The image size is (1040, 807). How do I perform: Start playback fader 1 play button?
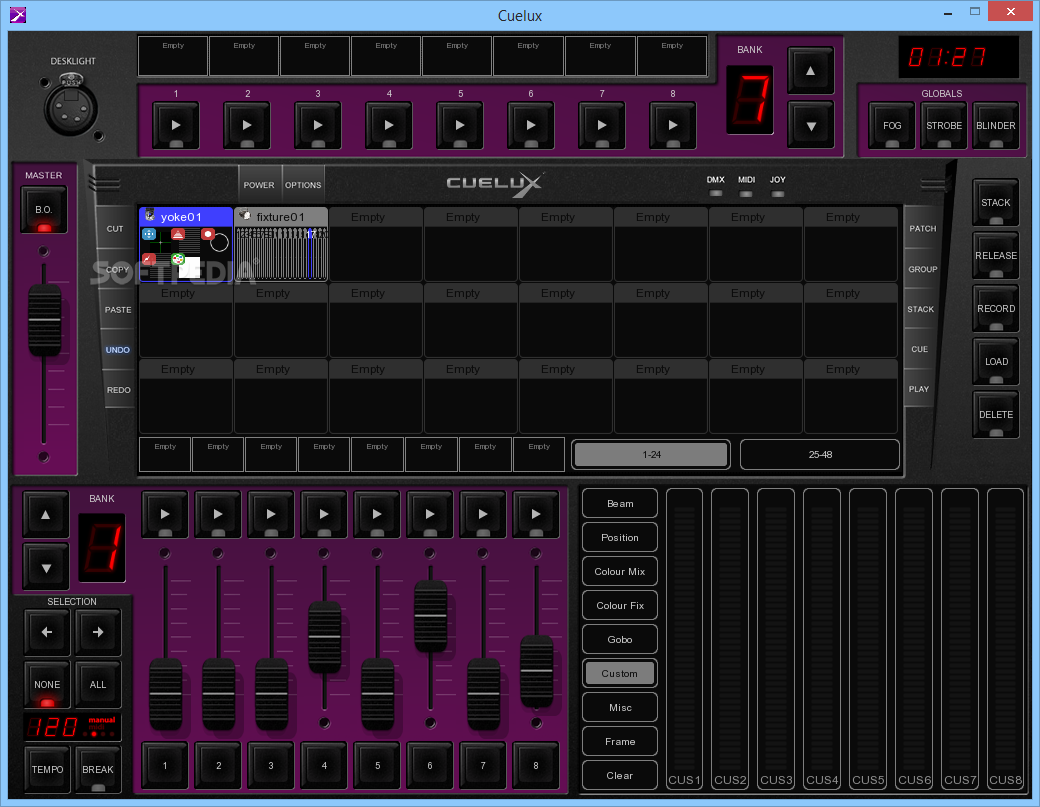165,514
